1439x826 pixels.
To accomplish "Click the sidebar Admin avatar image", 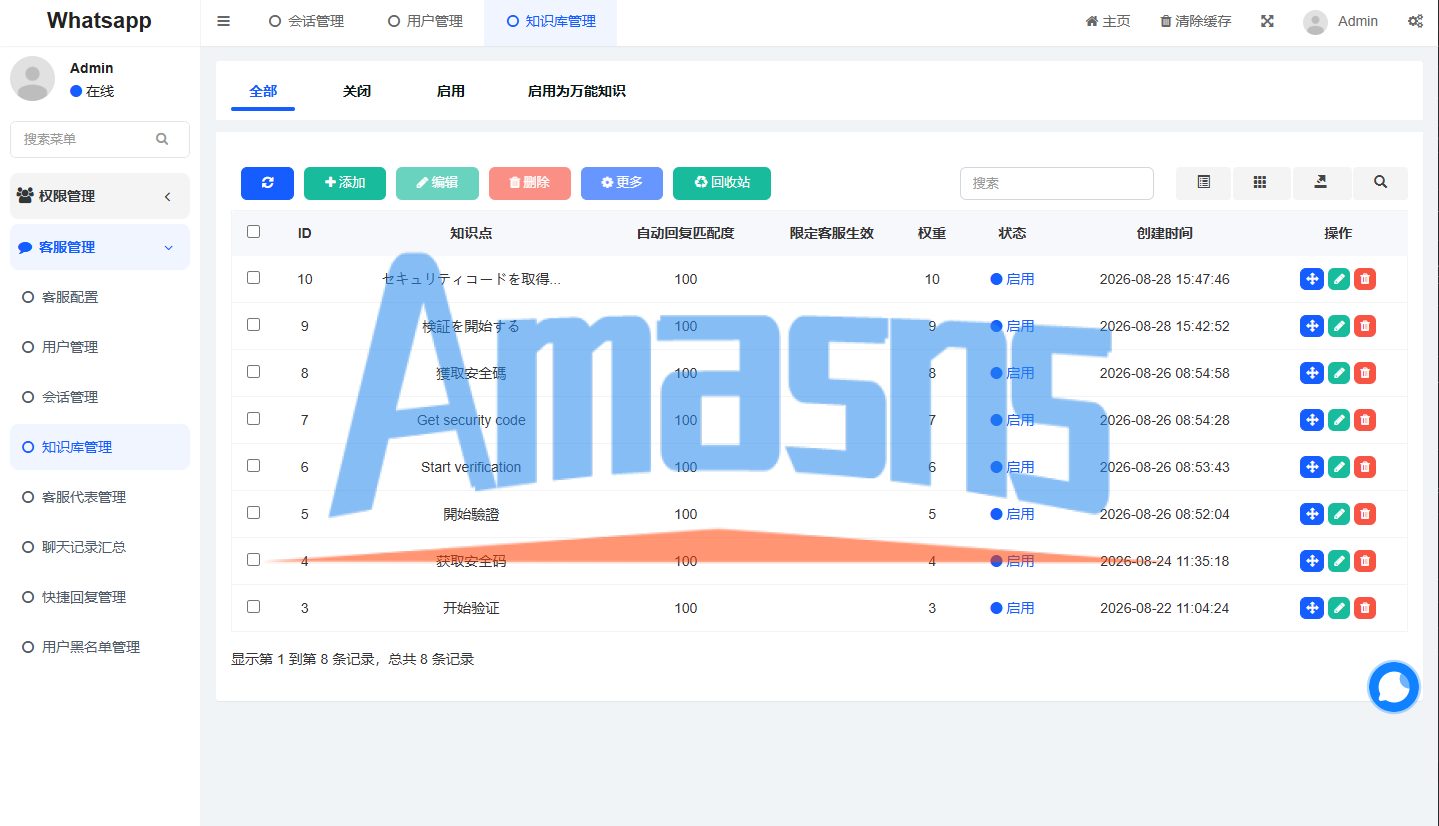I will pos(32,78).
